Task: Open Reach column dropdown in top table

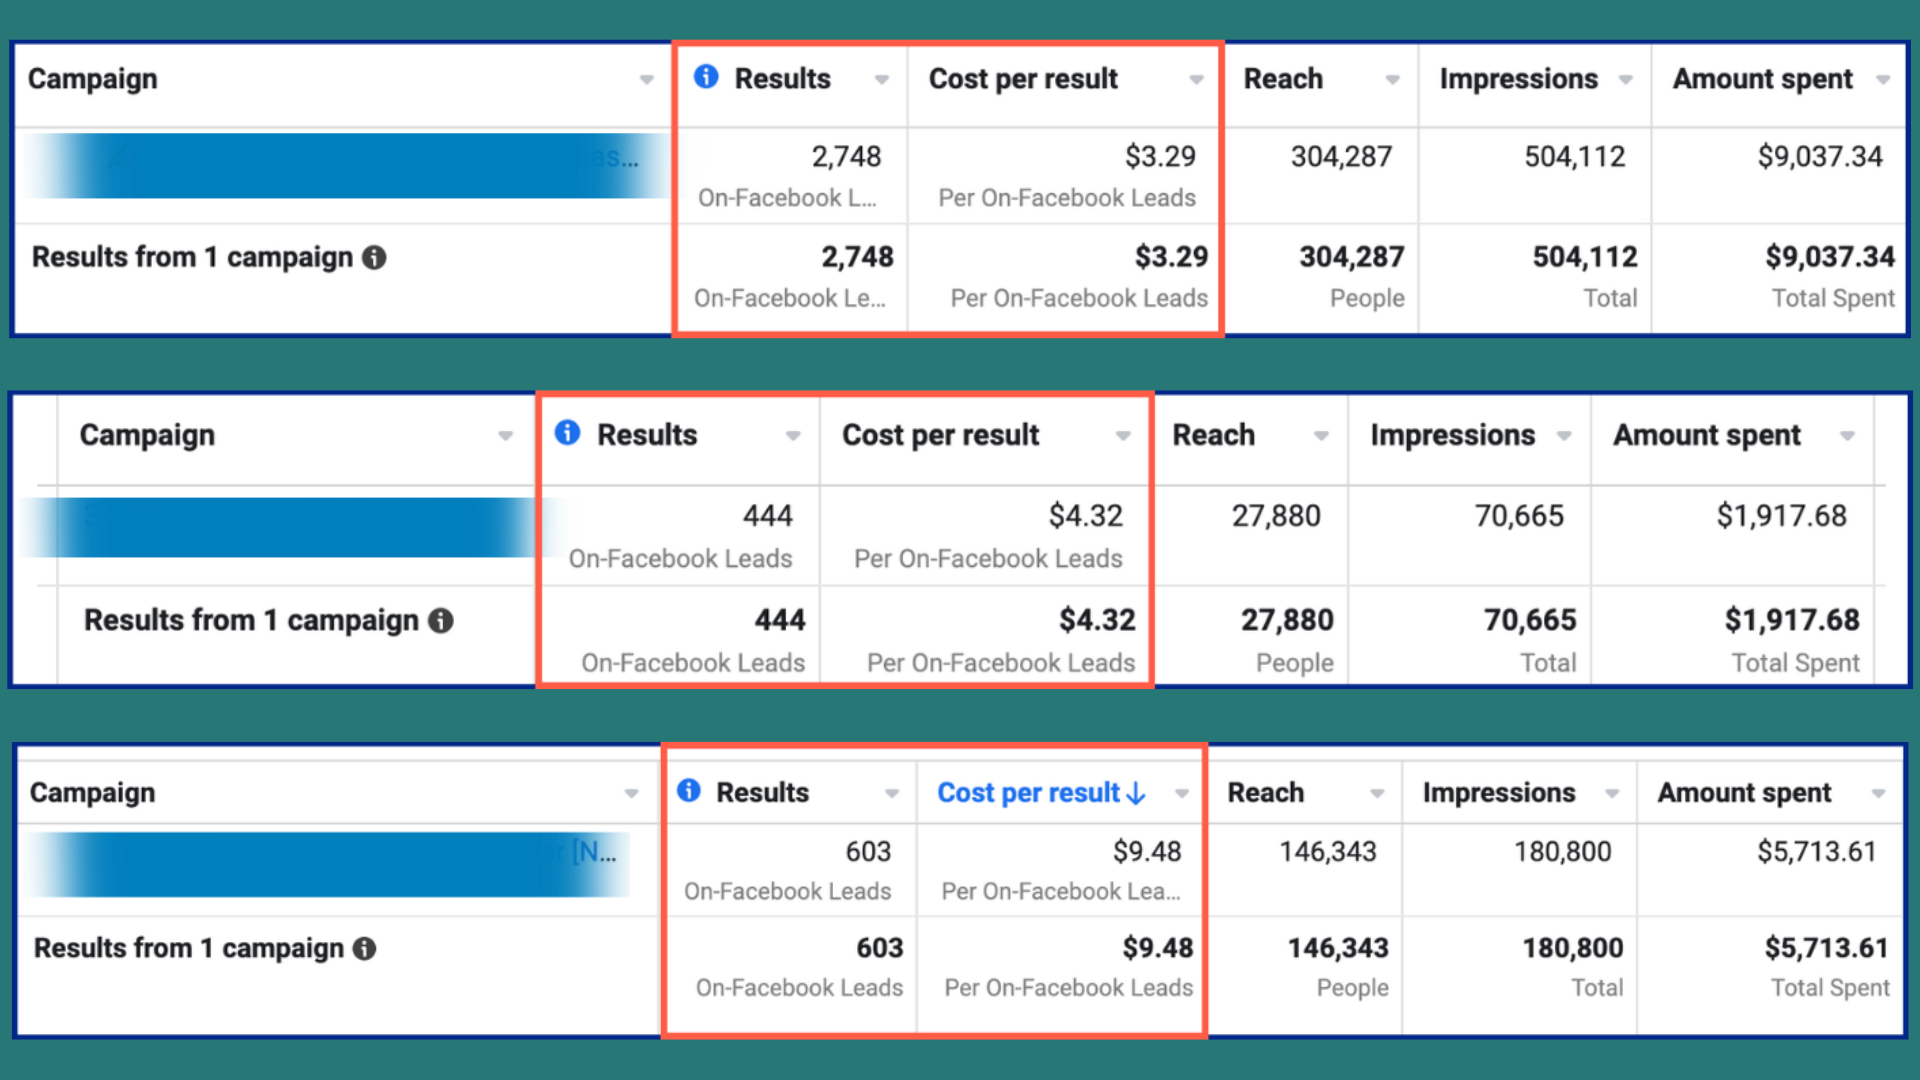Action: coord(1392,80)
